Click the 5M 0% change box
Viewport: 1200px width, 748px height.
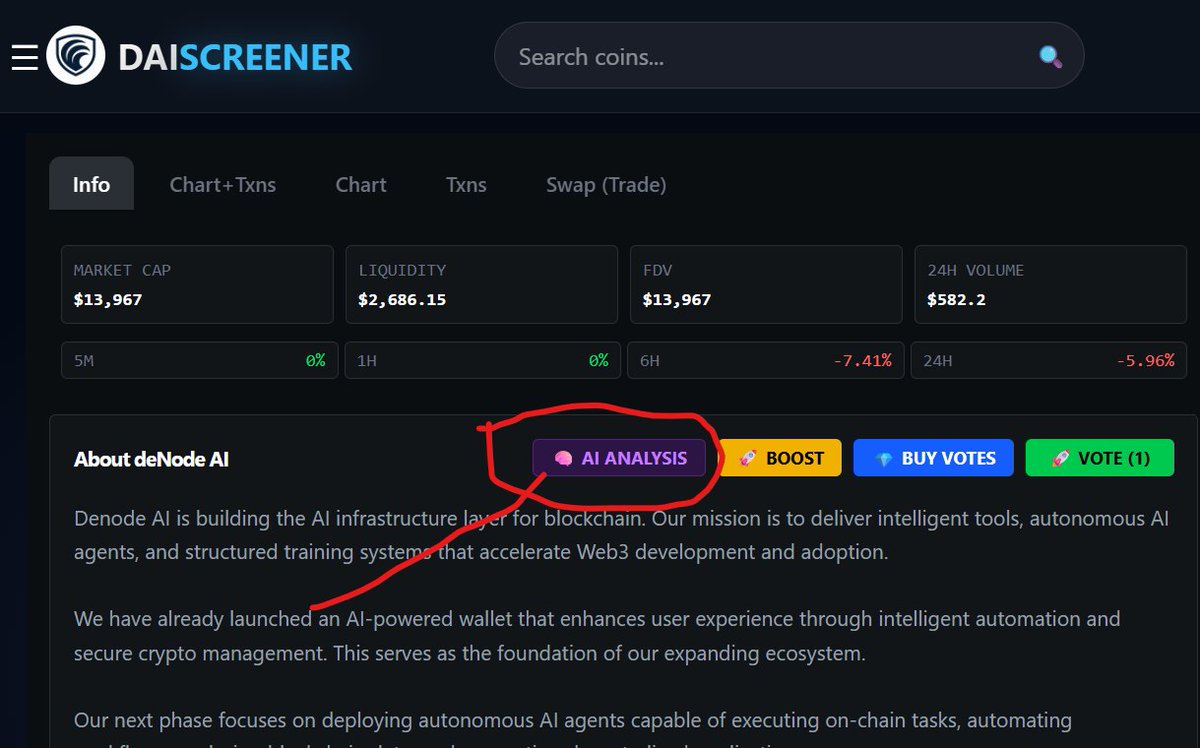198,360
